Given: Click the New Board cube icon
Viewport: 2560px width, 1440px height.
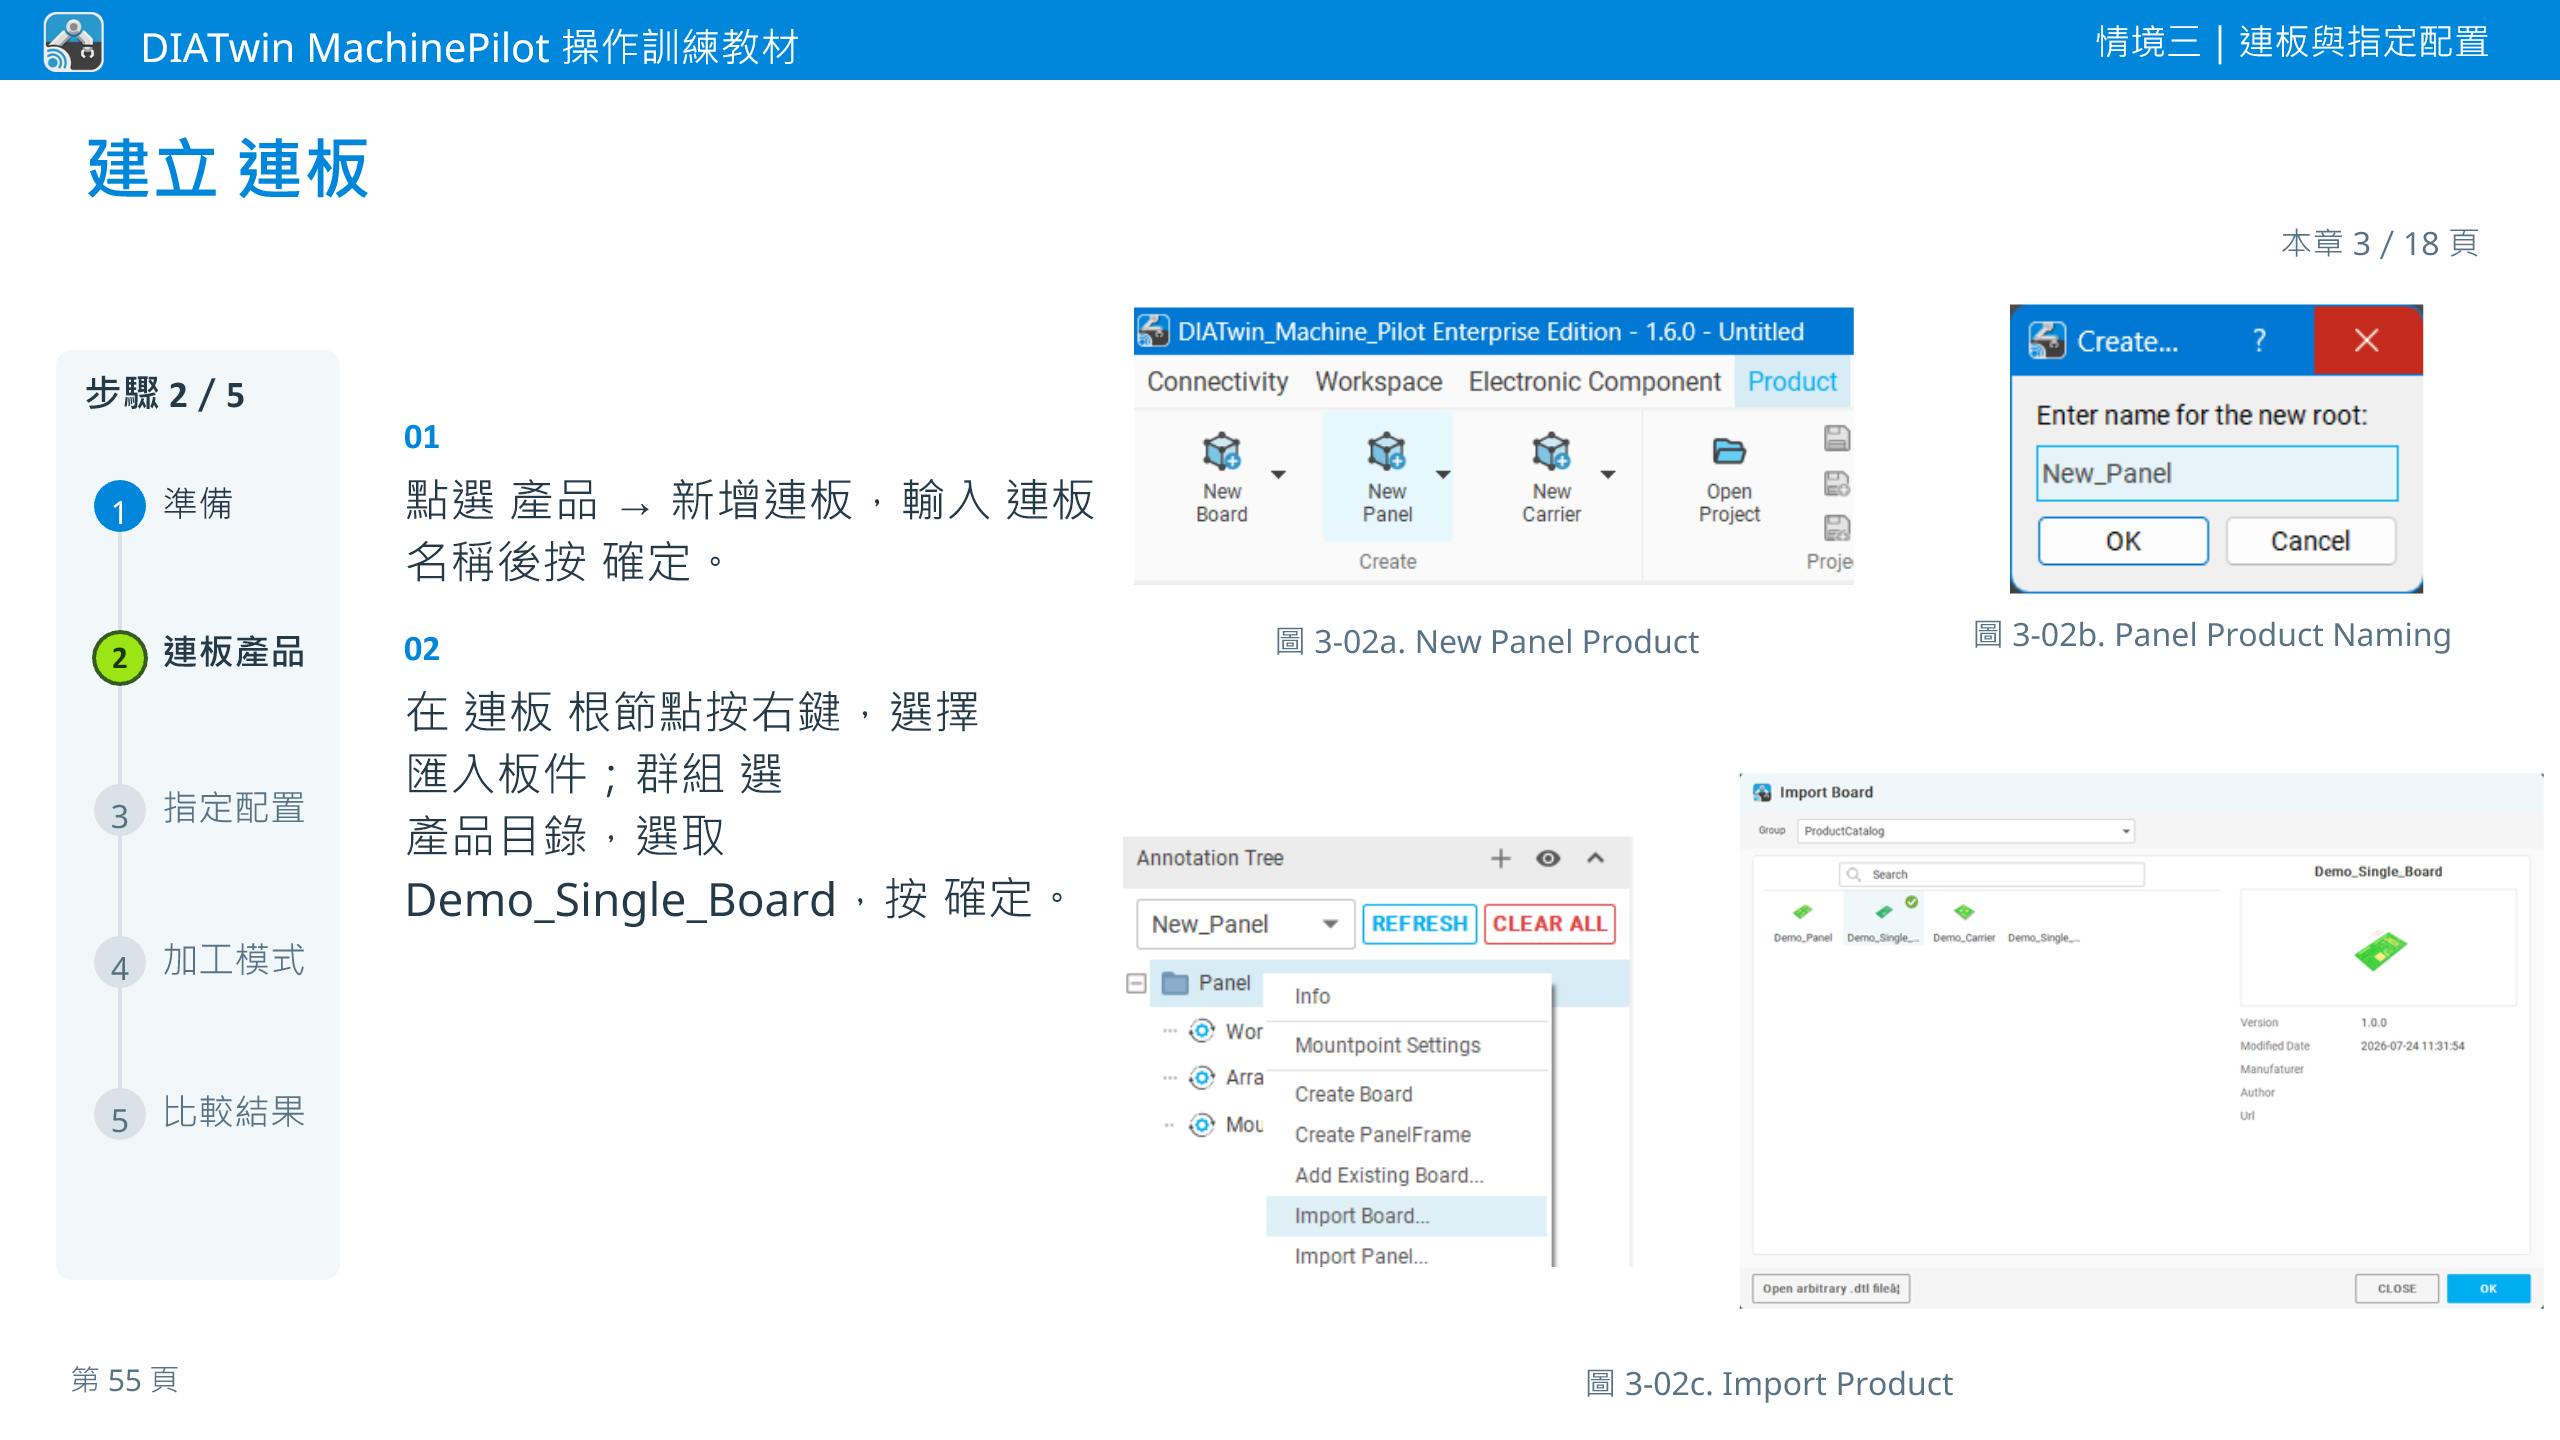Looking at the screenshot, I should (x=1221, y=452).
